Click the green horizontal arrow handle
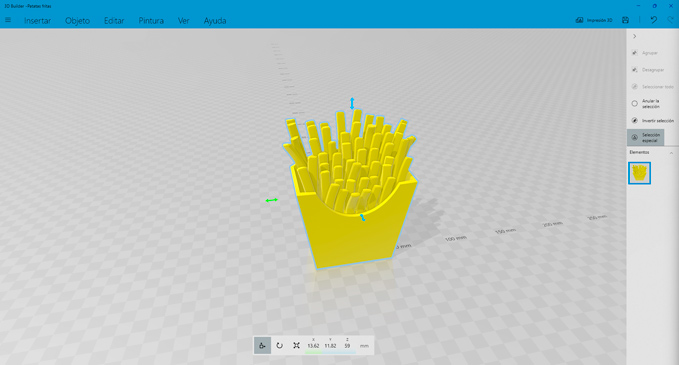This screenshot has height=365, width=679. (x=272, y=200)
